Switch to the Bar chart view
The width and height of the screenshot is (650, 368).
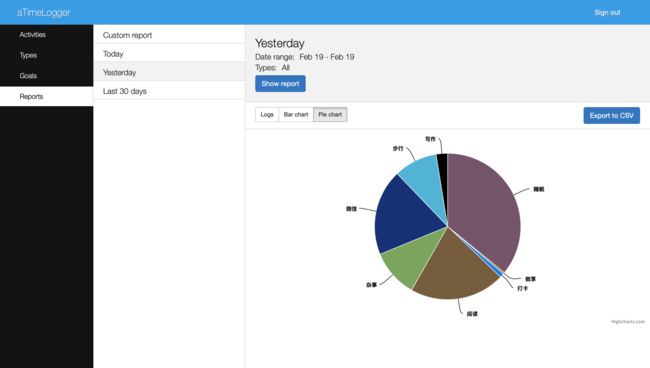296,115
